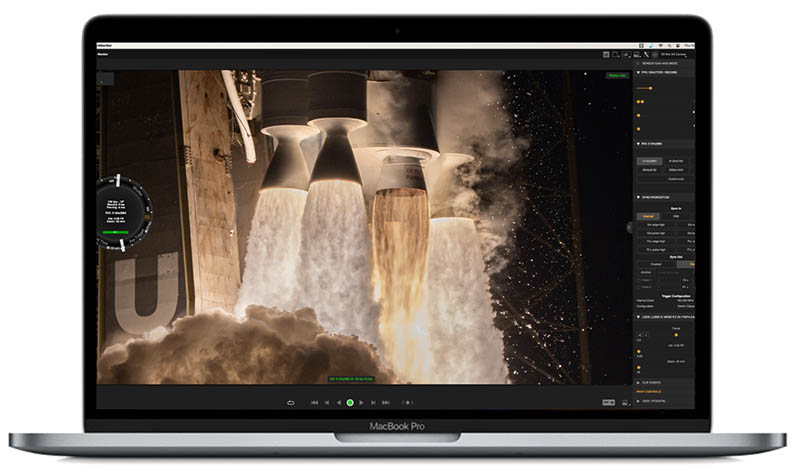Jump to first frame of clip

[314, 403]
